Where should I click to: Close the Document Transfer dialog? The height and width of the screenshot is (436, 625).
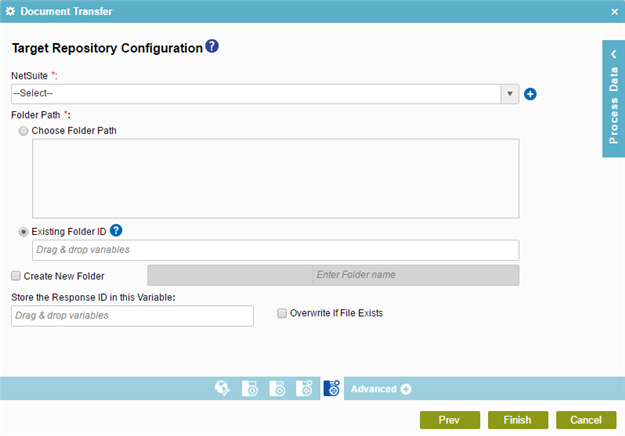pos(614,12)
